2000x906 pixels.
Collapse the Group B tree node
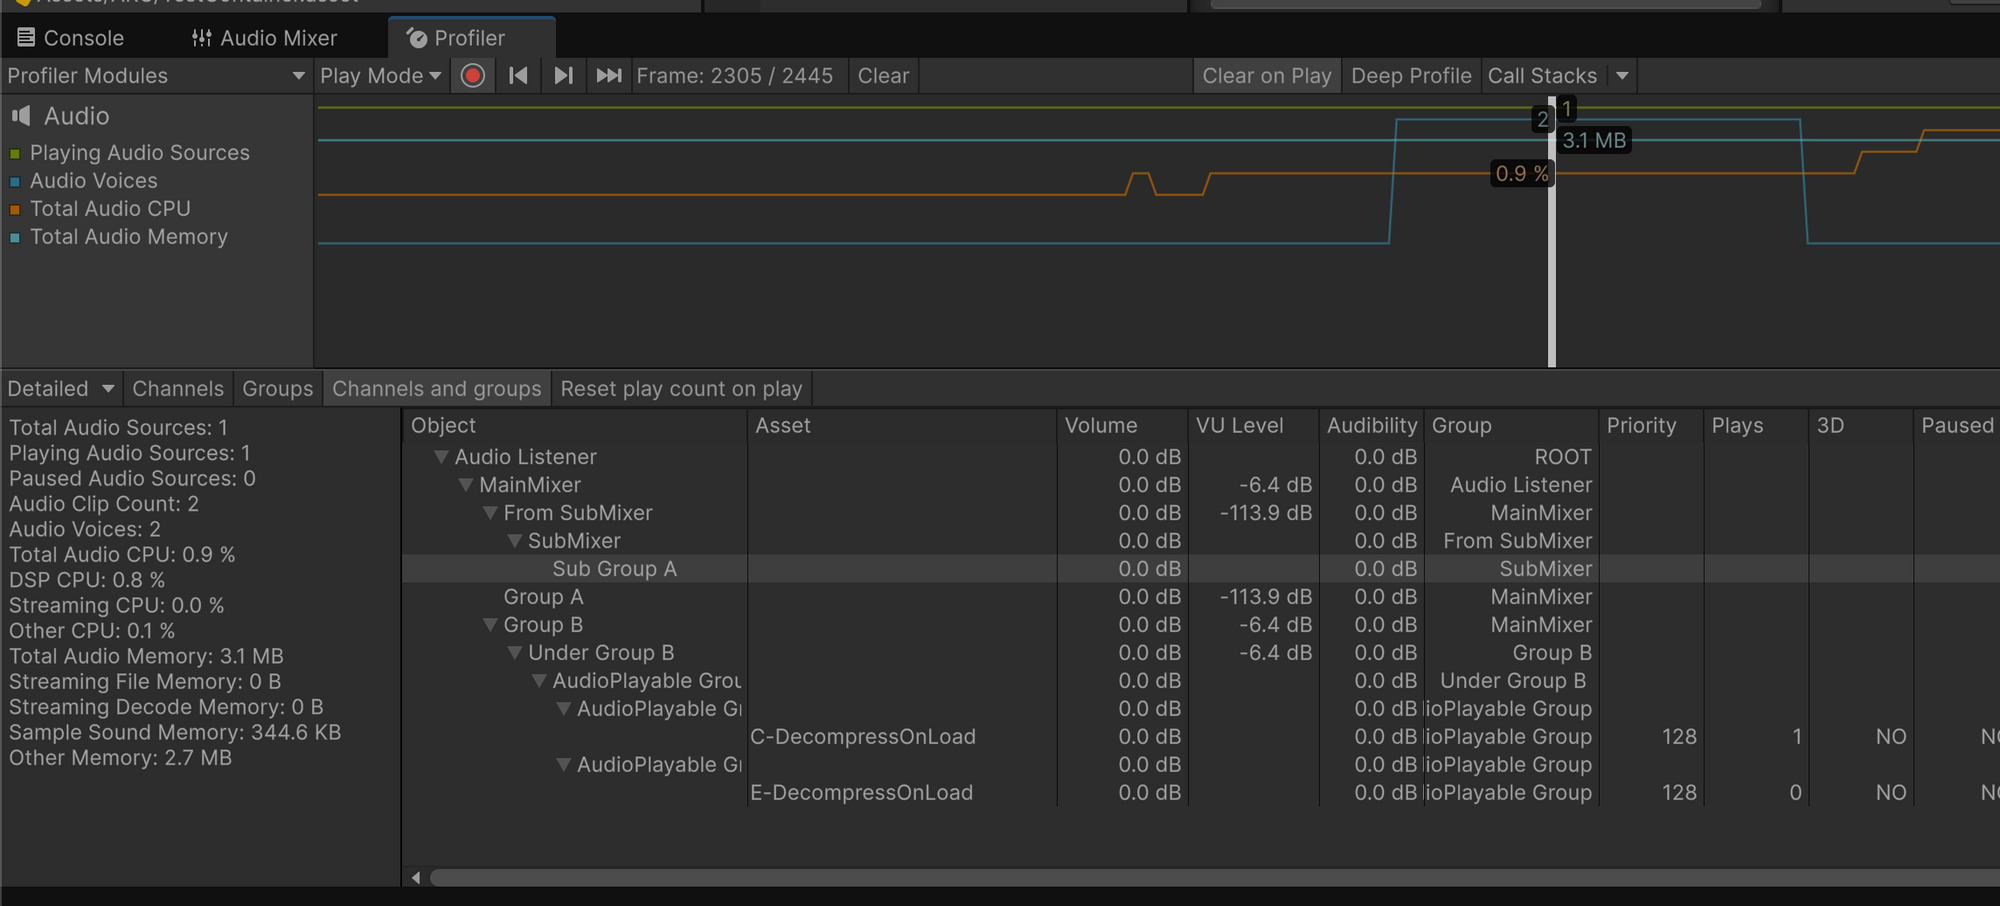click(490, 625)
